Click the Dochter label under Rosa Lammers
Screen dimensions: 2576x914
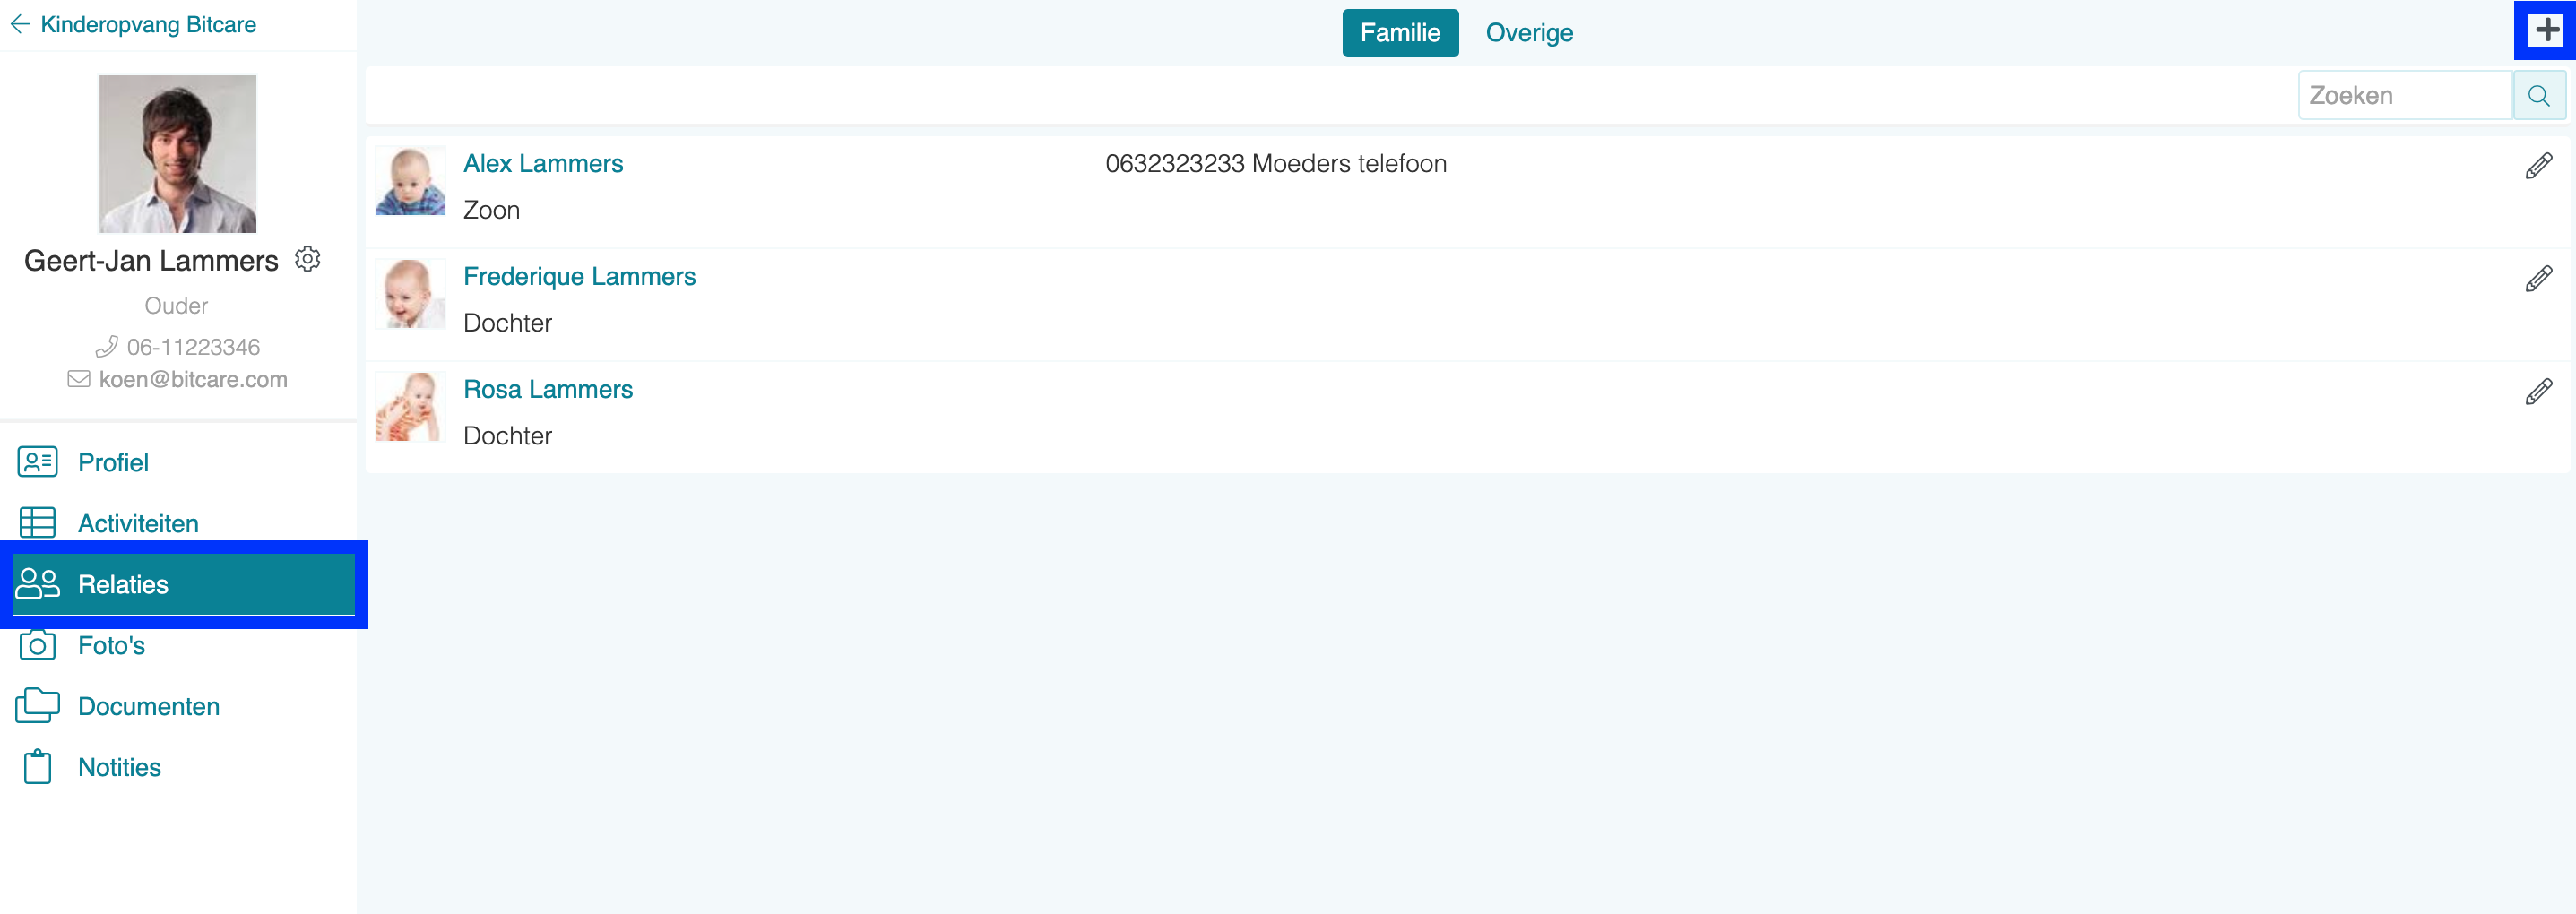coord(507,436)
